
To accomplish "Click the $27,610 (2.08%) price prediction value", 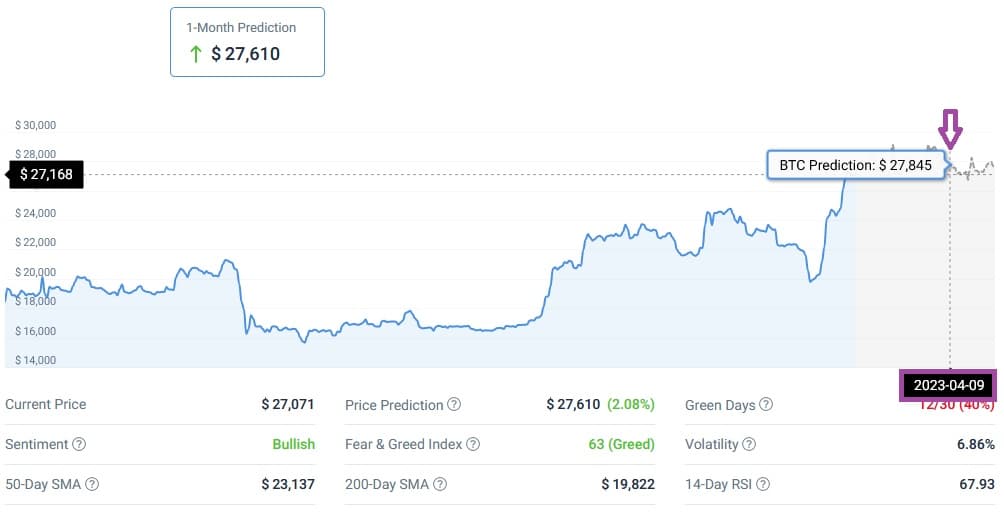I will point(601,404).
